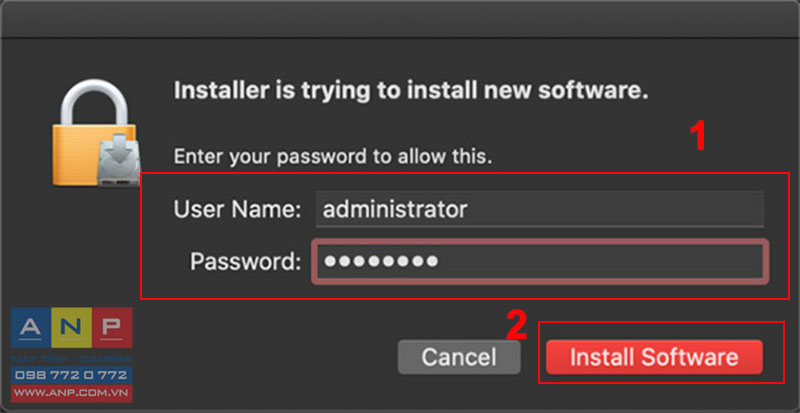This screenshot has width=800, height=413.
Task: Focus the User Name field showing administrator
Action: click(540, 209)
